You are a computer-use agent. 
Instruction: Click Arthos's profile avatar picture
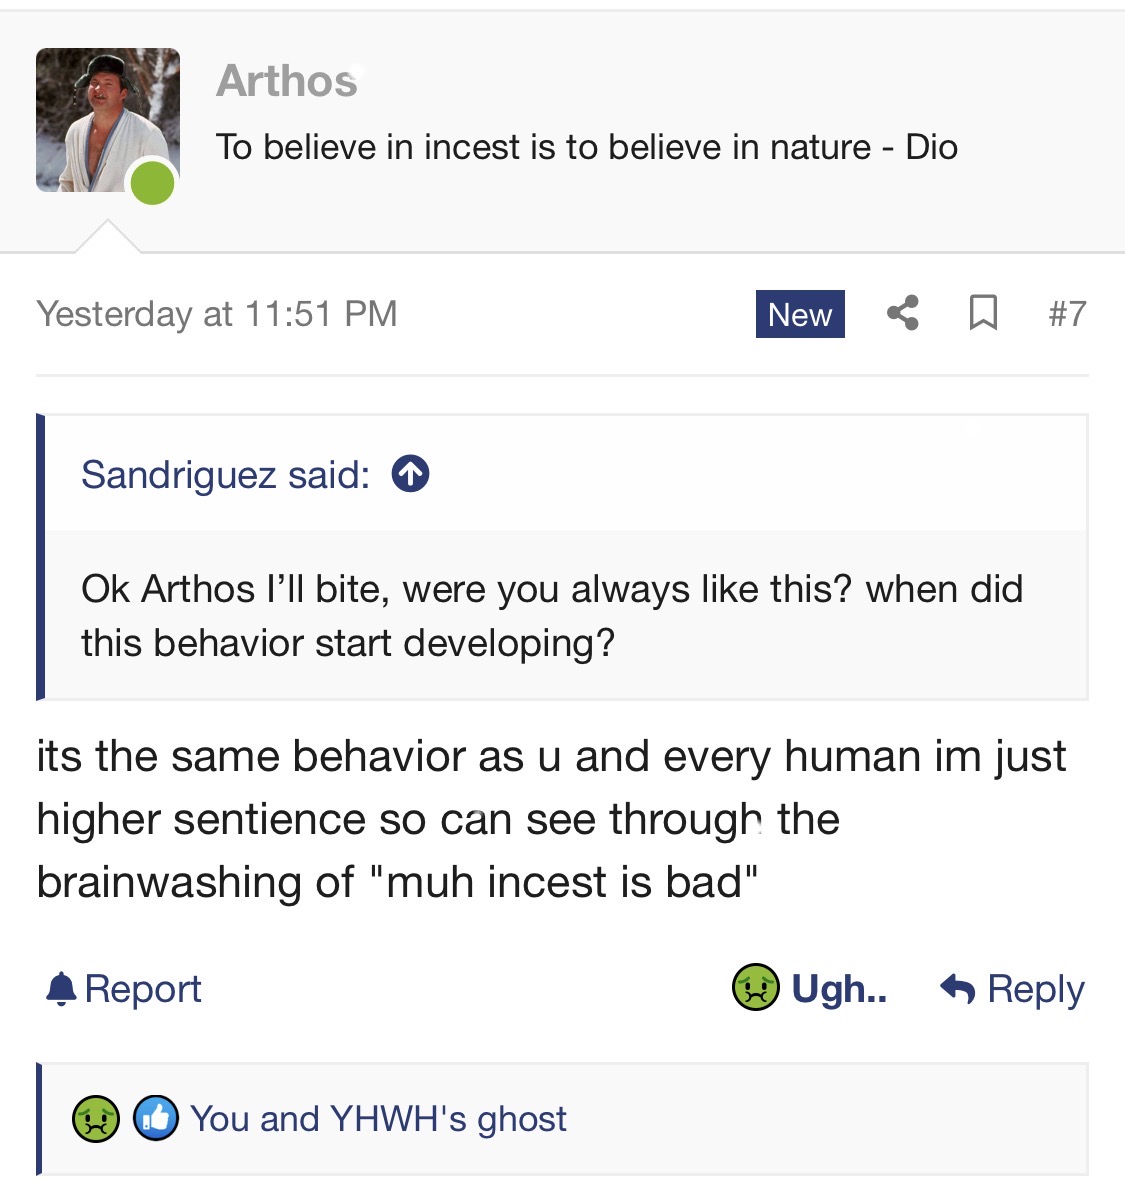click(107, 119)
